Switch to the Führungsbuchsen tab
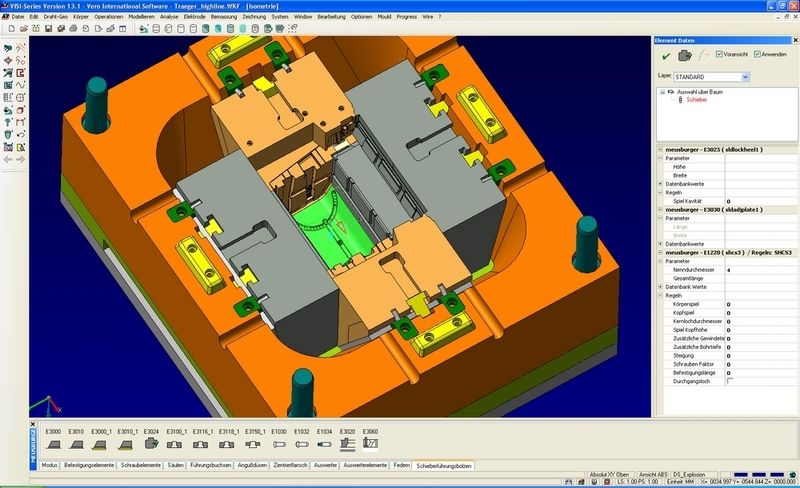Image resolution: width=800 pixels, height=488 pixels. 211,465
